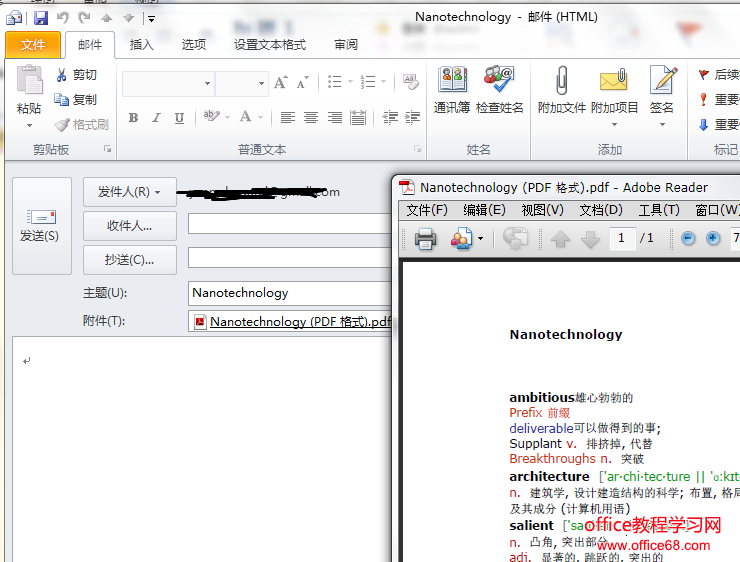
Task: Click 签名 signature button
Action: click(x=662, y=96)
